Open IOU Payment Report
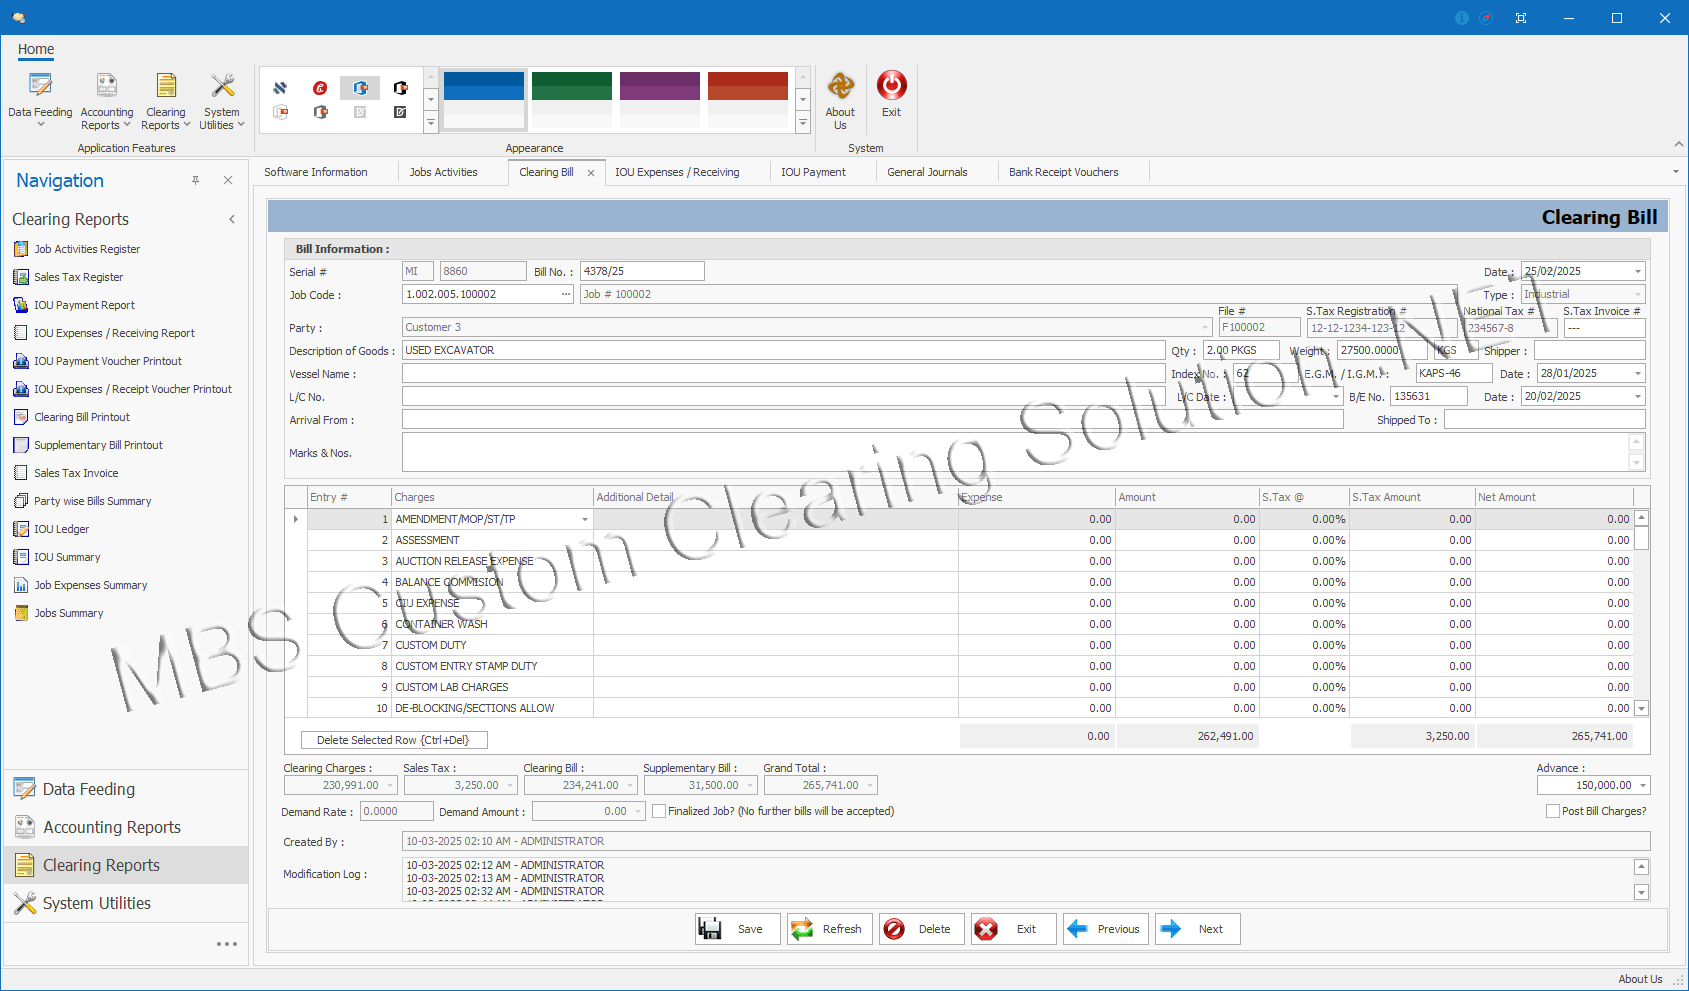Image resolution: width=1689 pixels, height=991 pixels. [x=84, y=305]
